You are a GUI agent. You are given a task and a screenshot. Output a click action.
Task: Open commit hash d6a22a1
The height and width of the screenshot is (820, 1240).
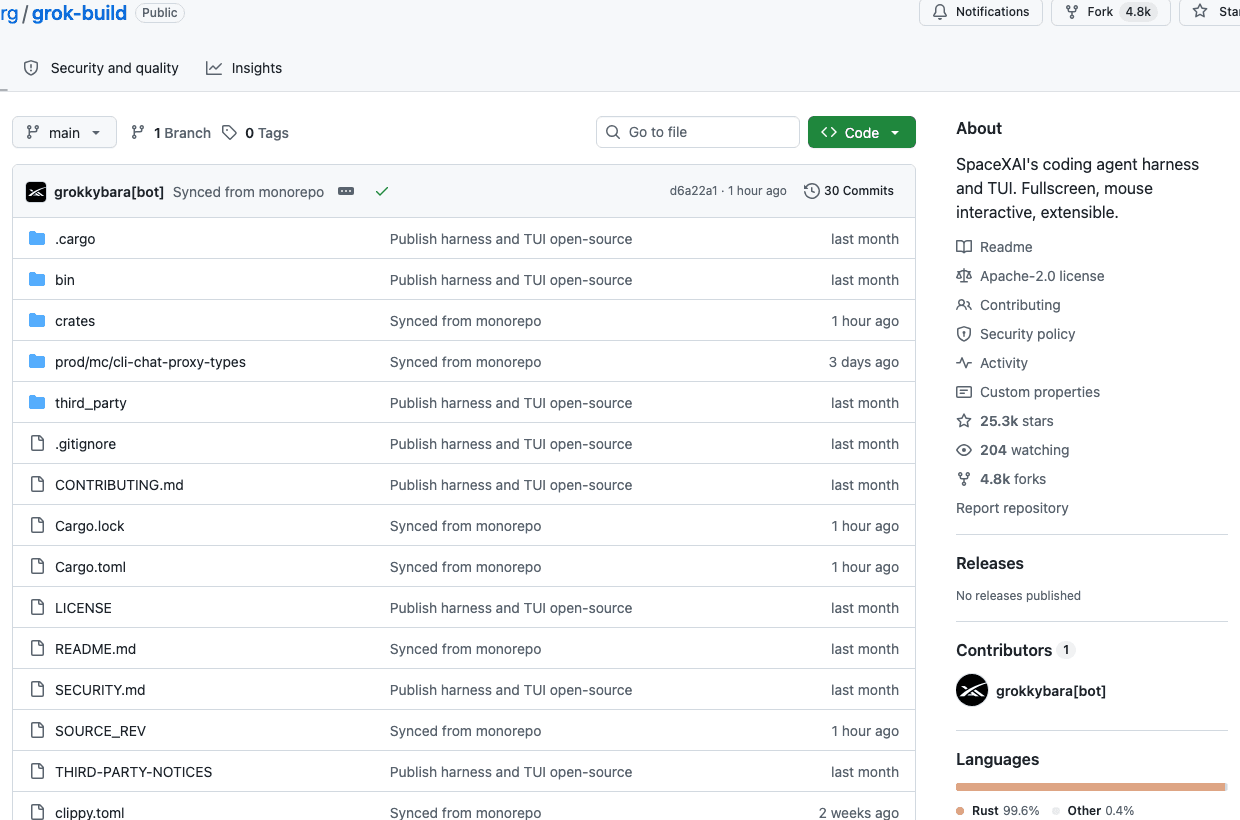coord(693,191)
